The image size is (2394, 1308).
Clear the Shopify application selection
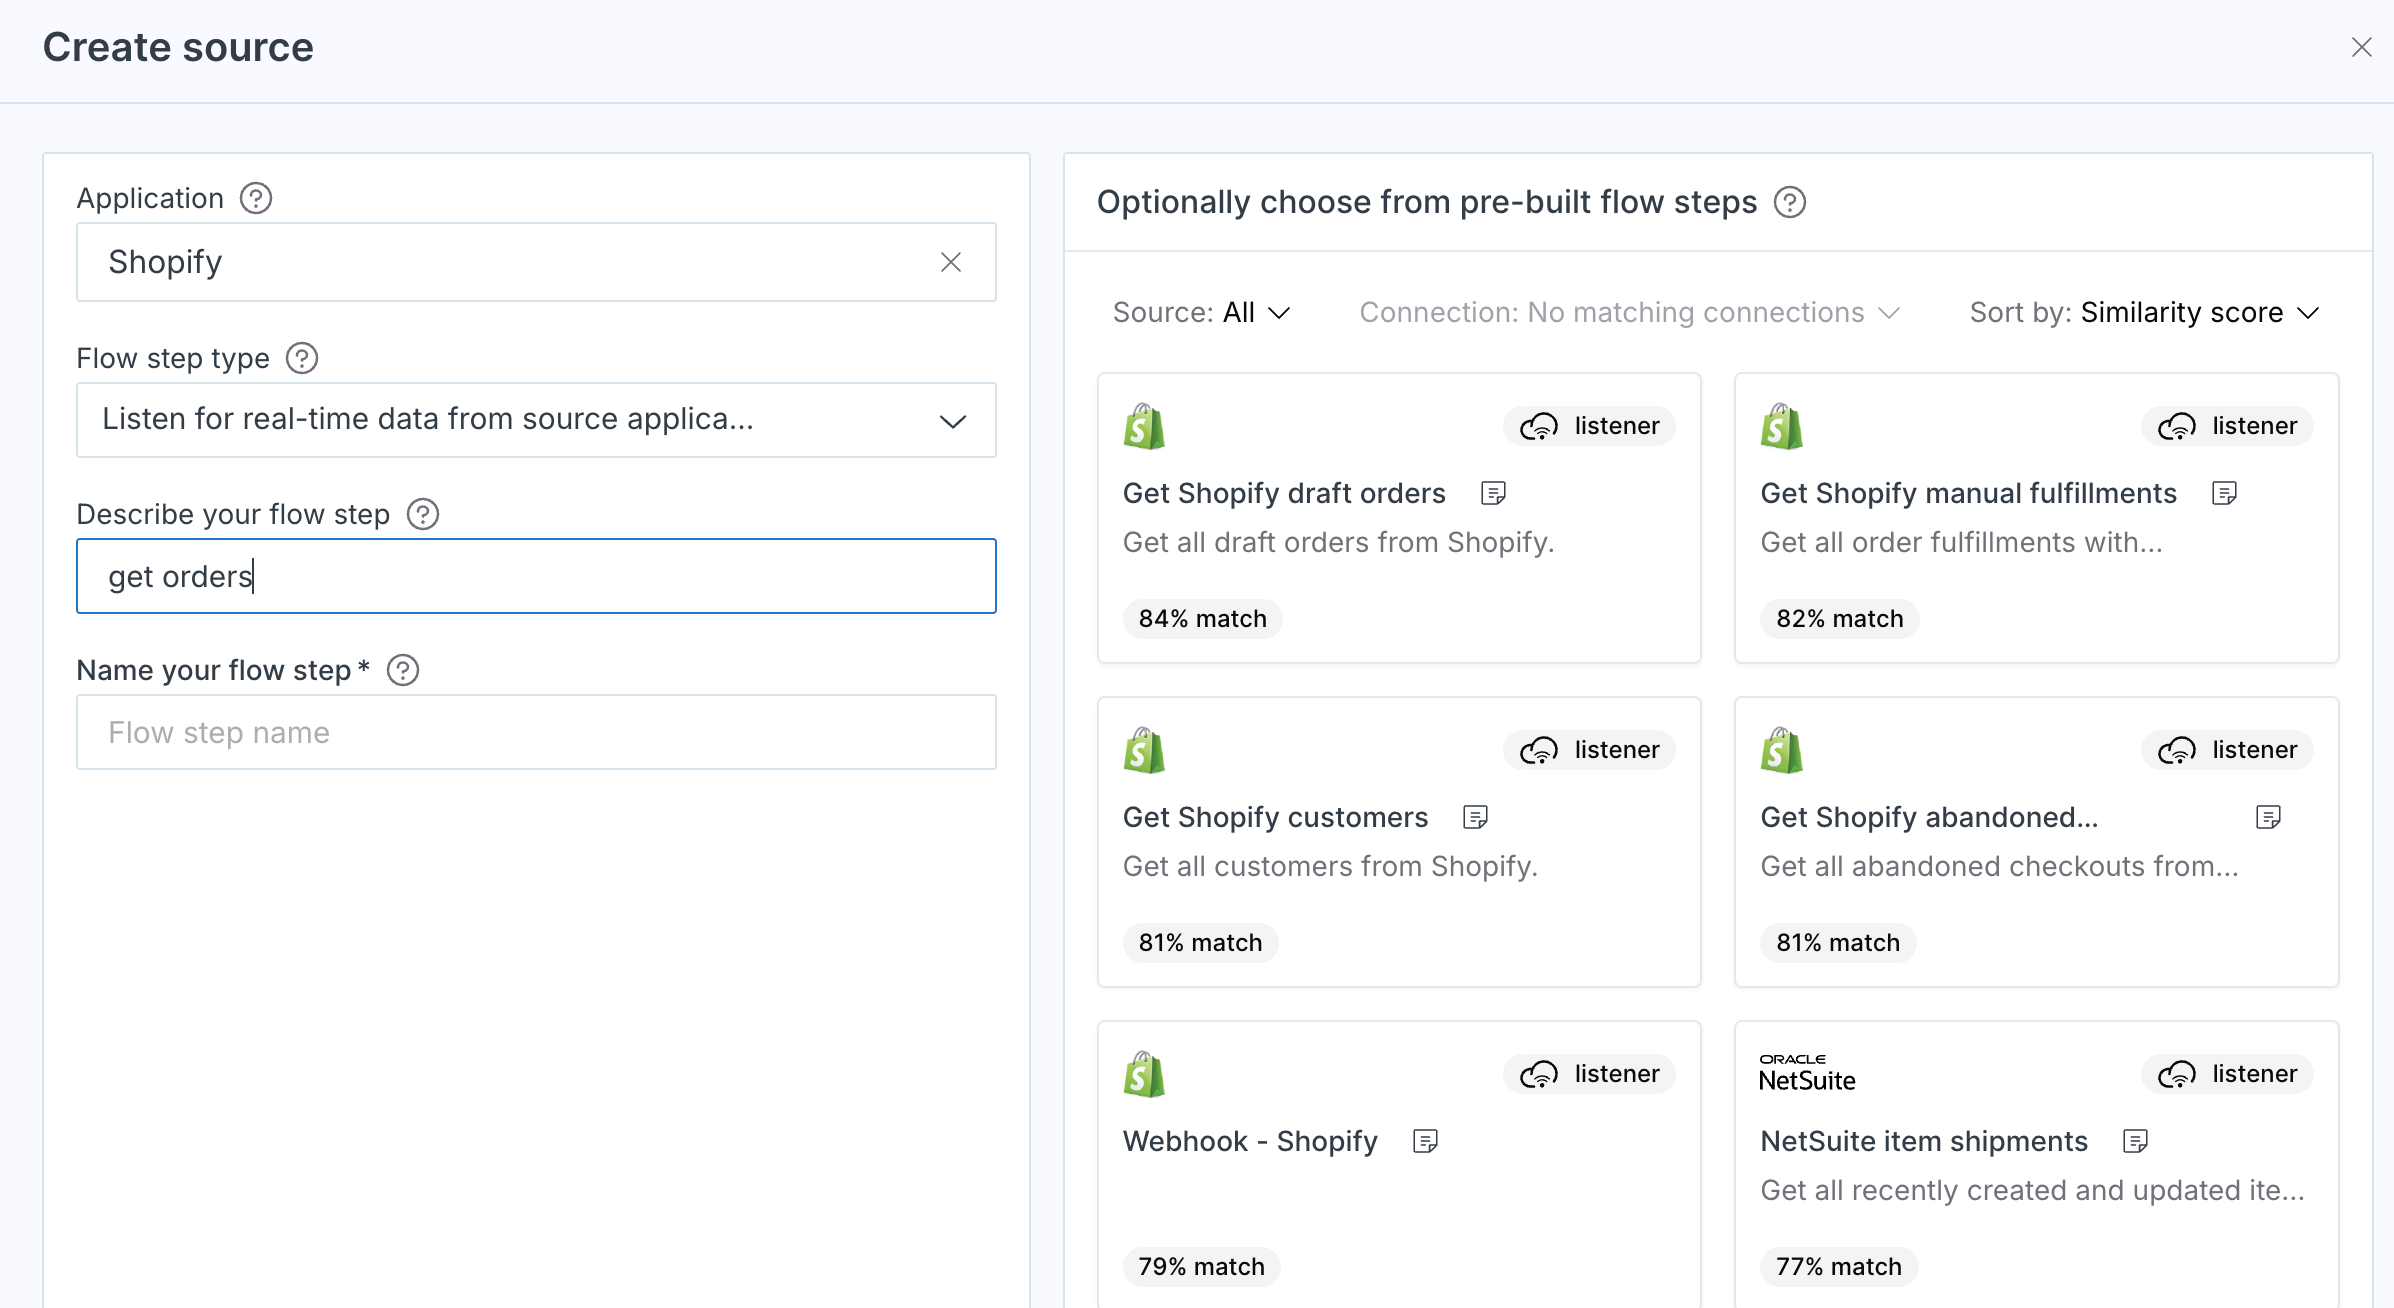tap(951, 262)
